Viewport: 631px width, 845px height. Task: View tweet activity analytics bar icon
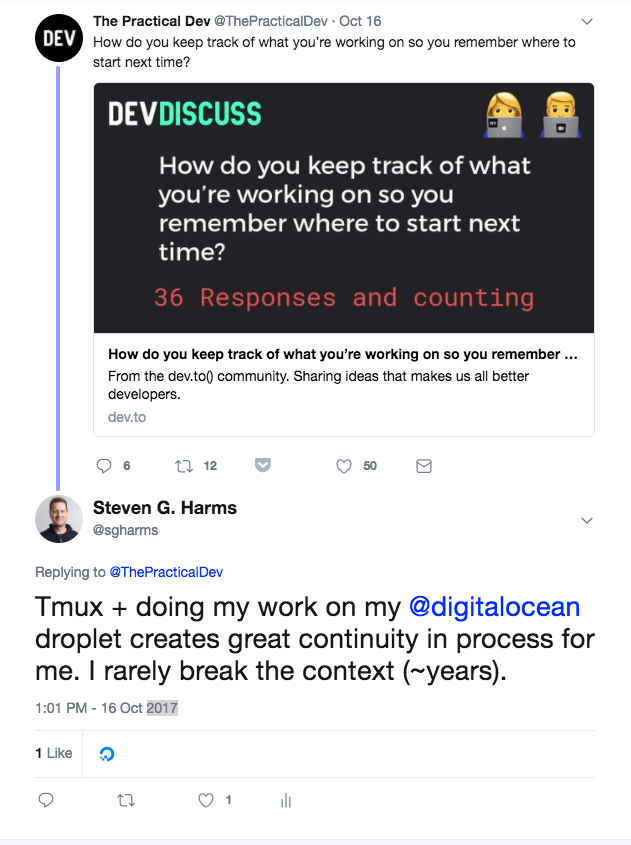[286, 800]
